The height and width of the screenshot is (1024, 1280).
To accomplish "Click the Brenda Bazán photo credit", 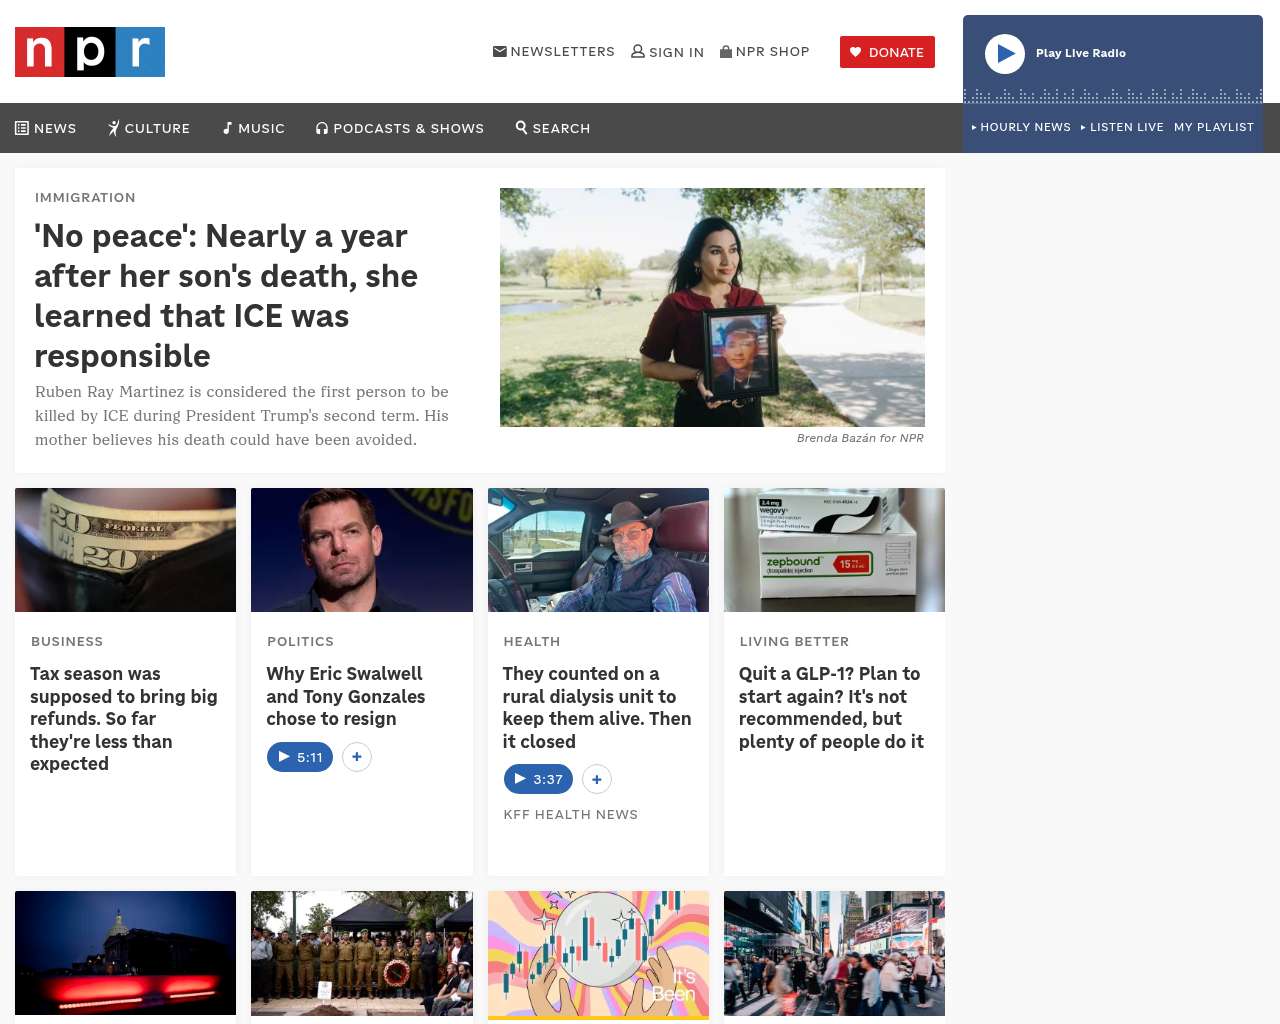I will coord(860,438).
